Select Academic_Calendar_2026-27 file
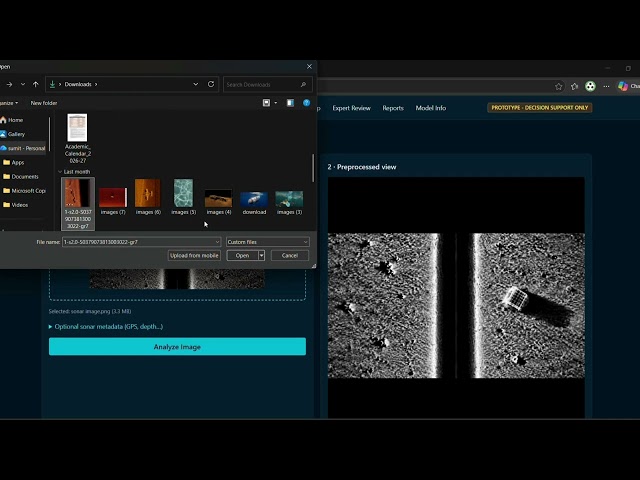The image size is (640, 480). [x=78, y=138]
